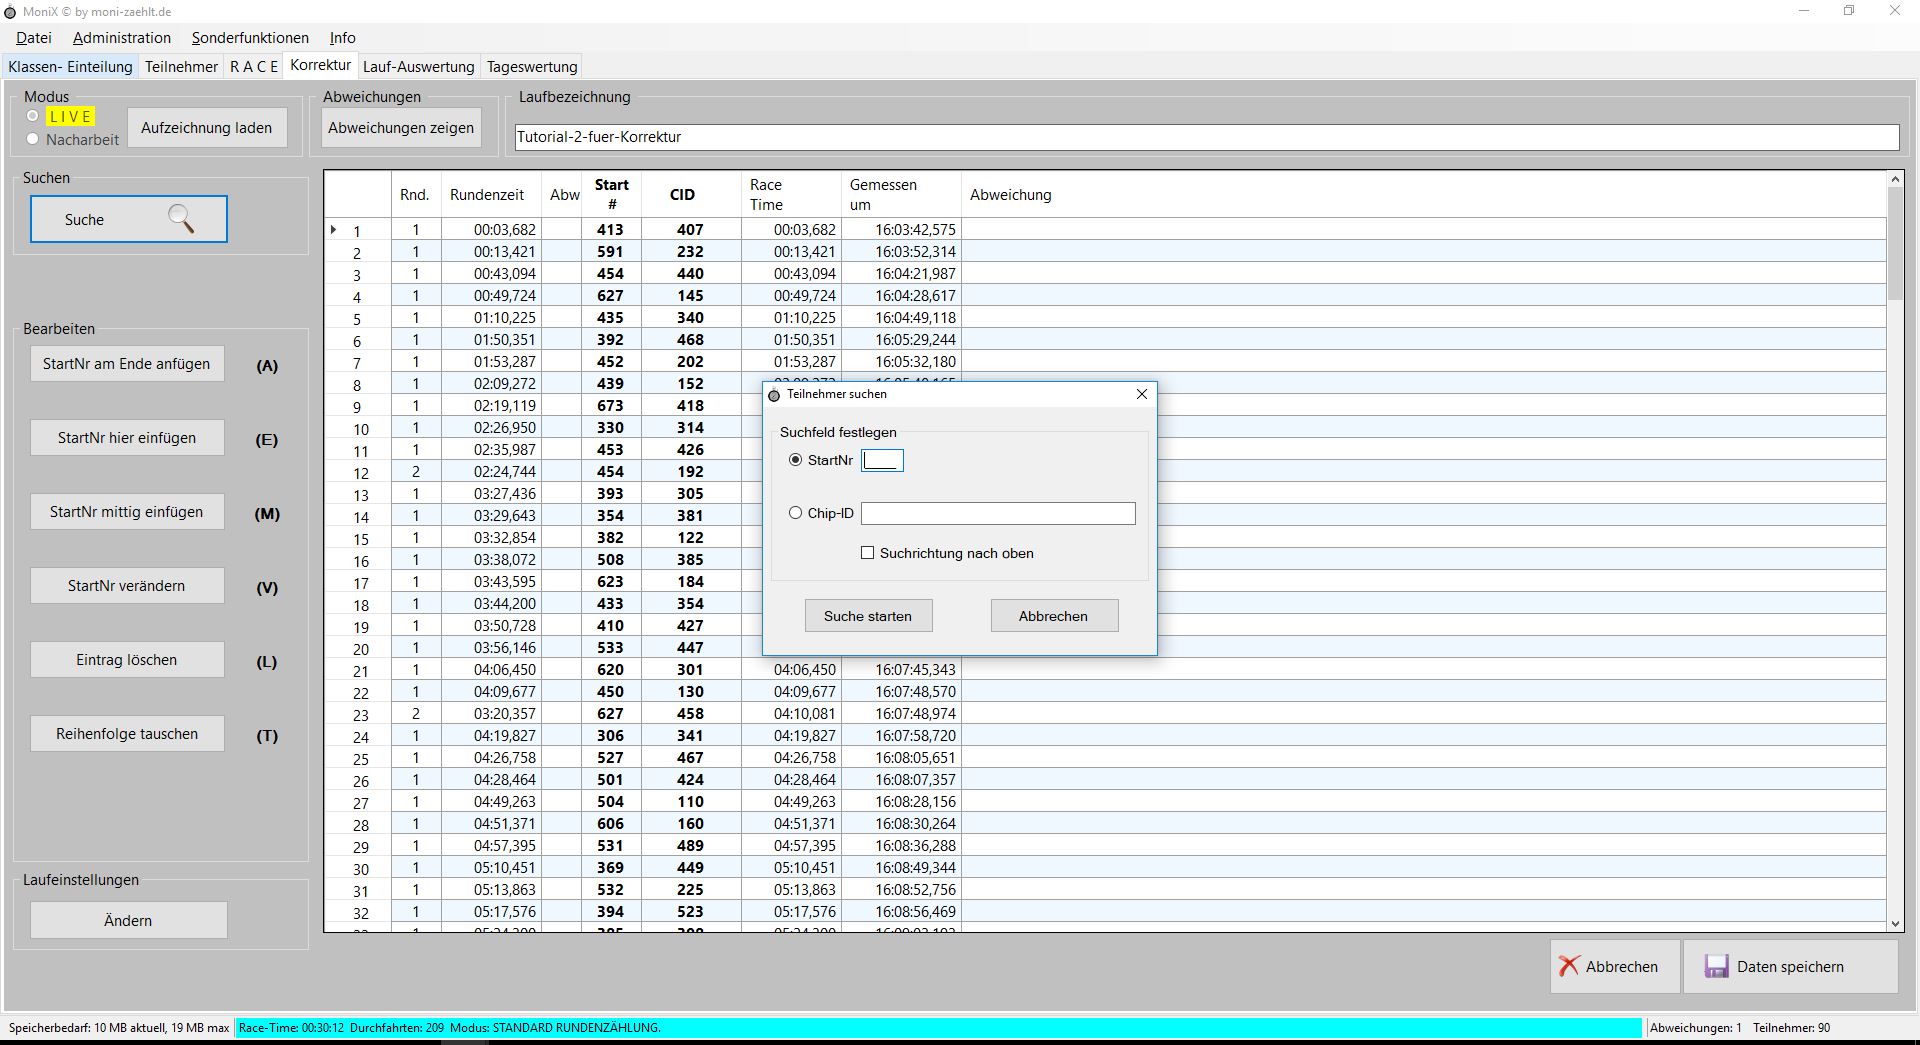Click CID cell 340 in row 5

pos(690,318)
